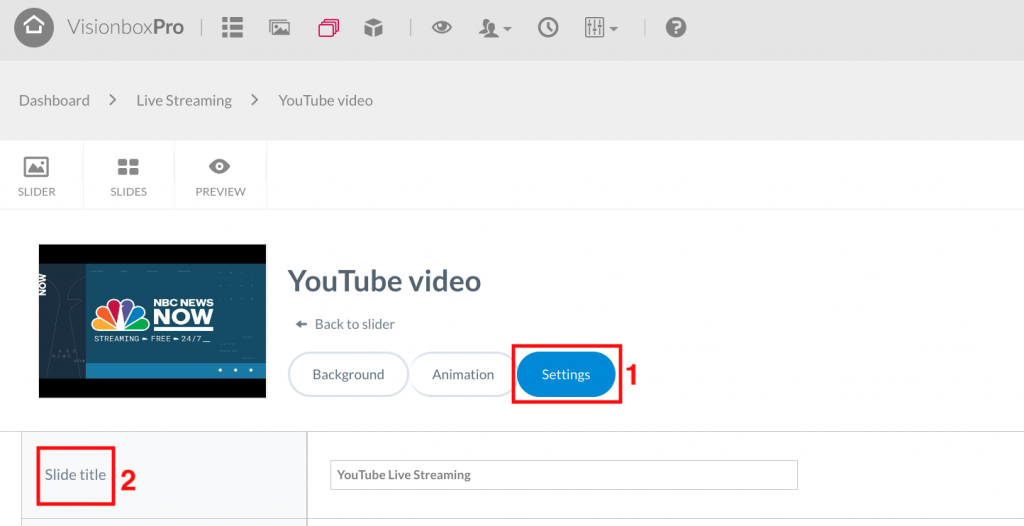This screenshot has height=526, width=1024.
Task: Switch to the SLIDER tab
Action: 37,176
